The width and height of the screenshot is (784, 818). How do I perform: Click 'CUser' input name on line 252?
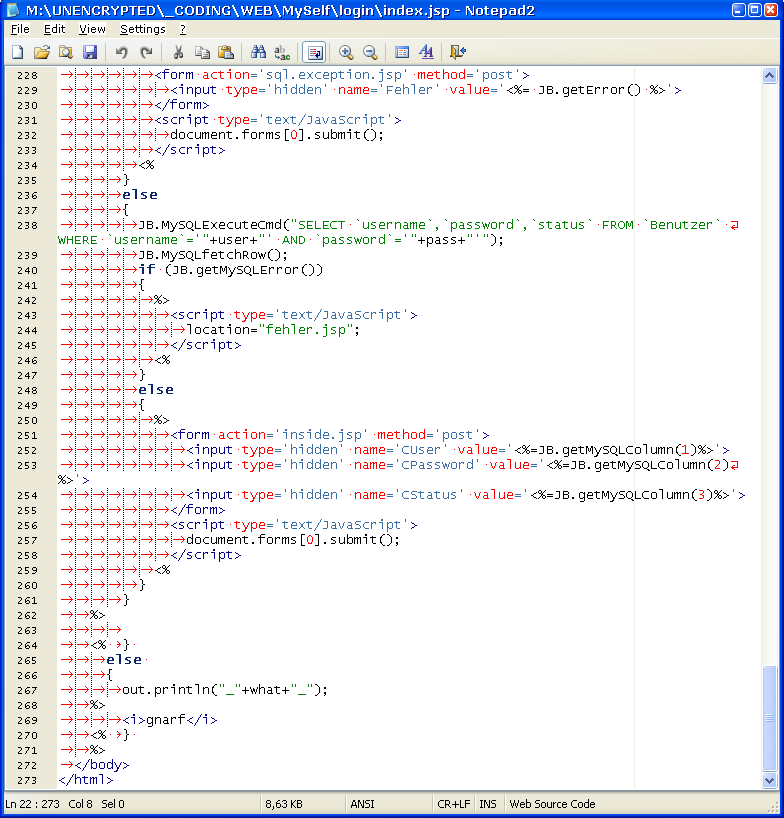(x=421, y=450)
